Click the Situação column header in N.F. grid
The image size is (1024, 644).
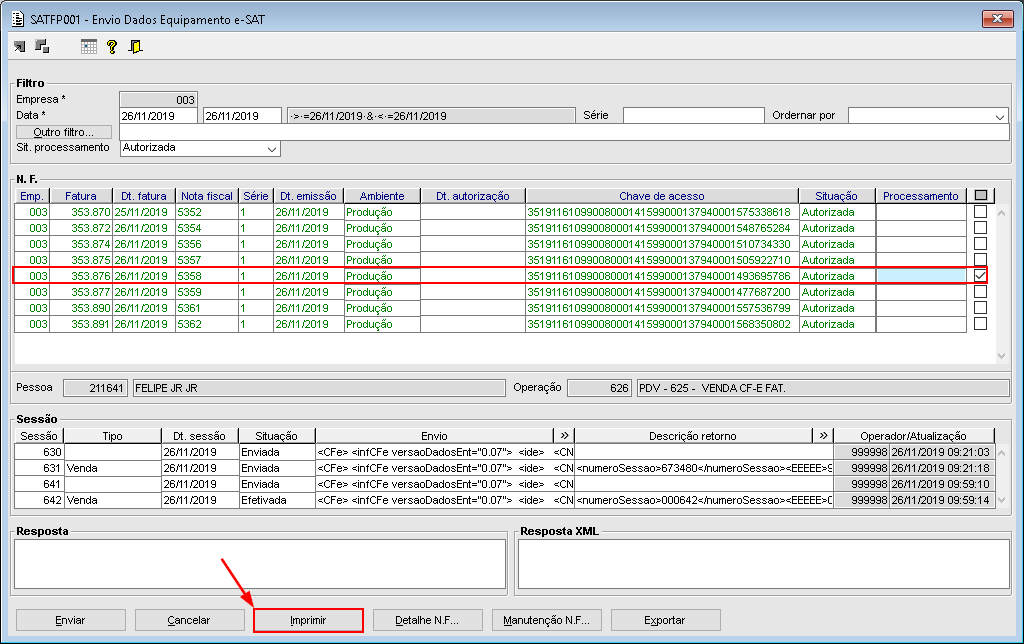[x=837, y=196]
